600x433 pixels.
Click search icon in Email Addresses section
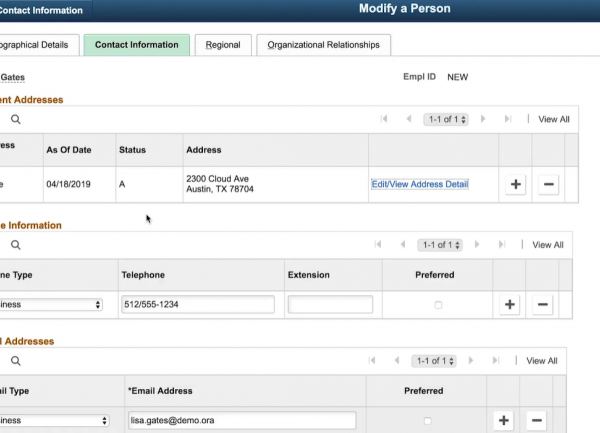point(16,361)
